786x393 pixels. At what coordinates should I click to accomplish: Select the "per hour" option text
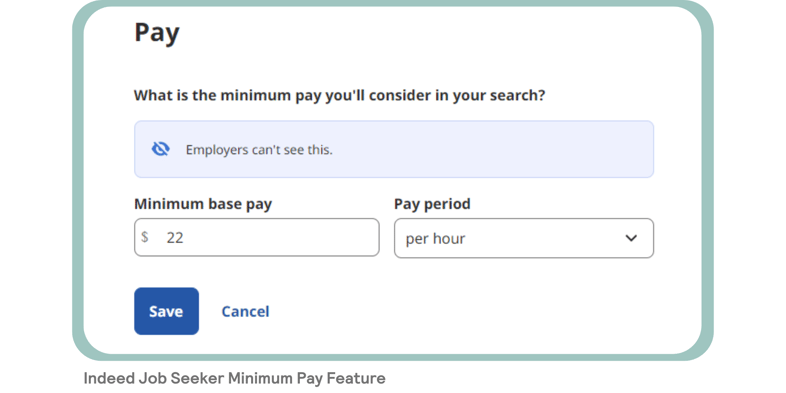click(435, 239)
